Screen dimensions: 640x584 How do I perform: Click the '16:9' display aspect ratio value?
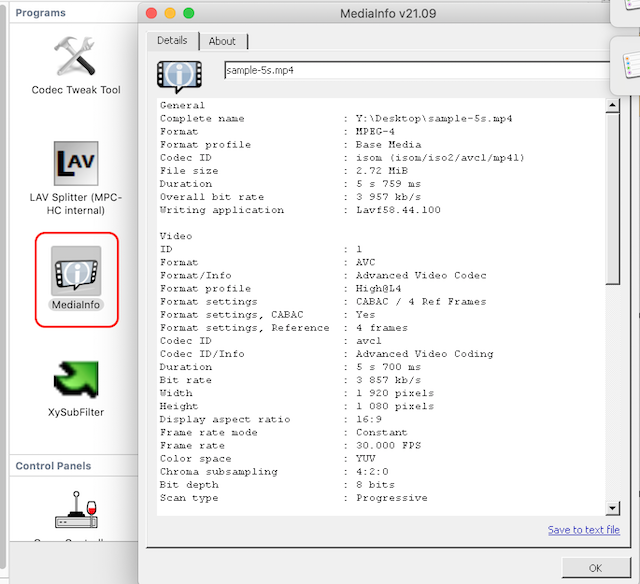coord(369,419)
